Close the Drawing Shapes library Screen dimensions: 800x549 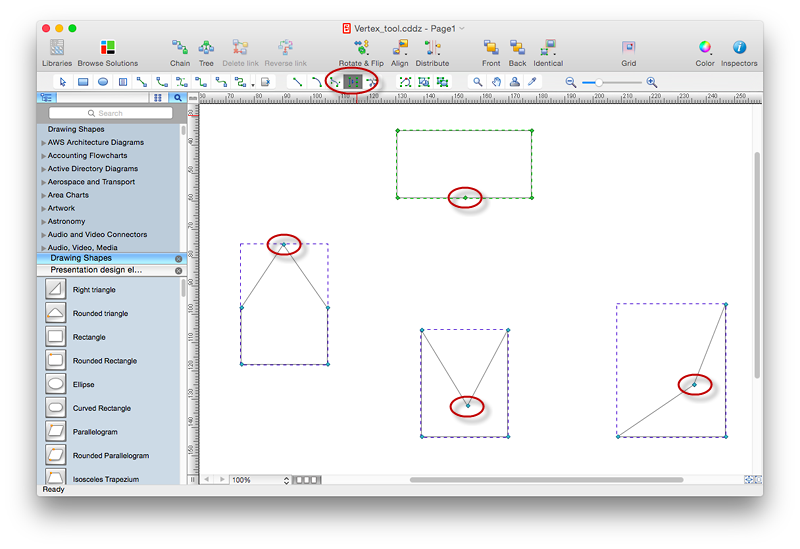(x=179, y=259)
